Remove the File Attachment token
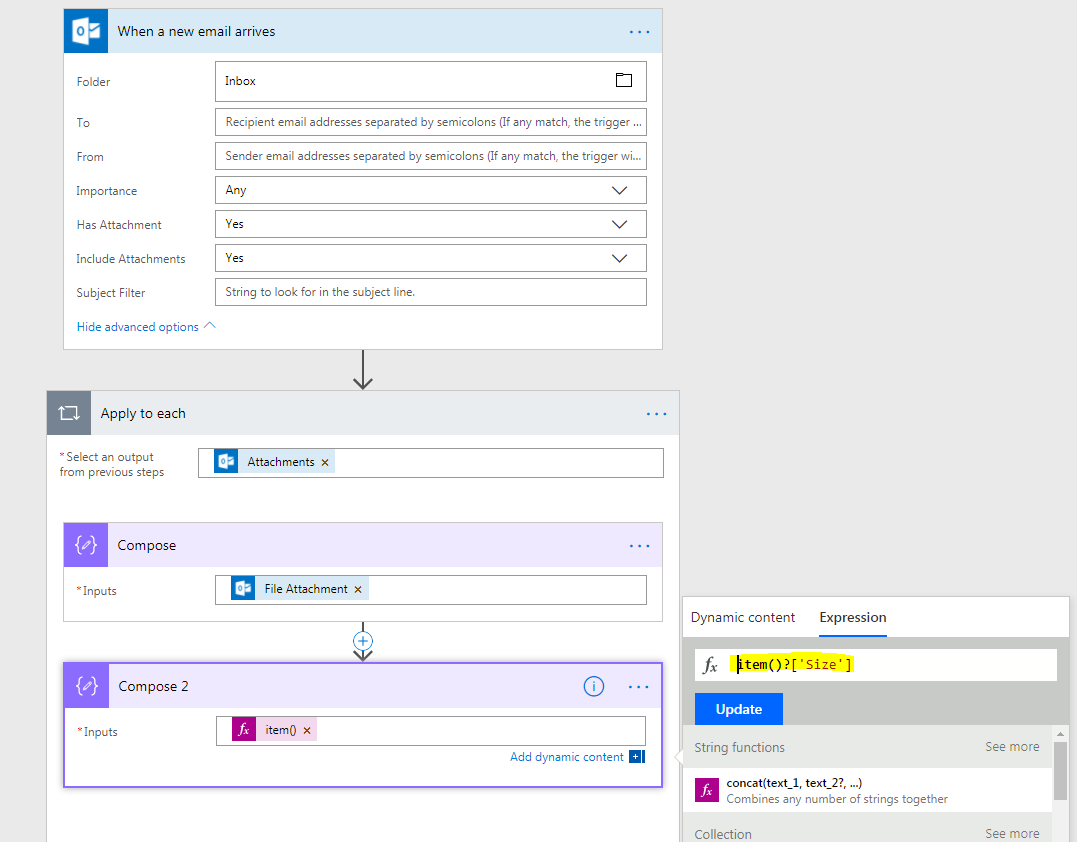1077x842 pixels. tap(357, 589)
